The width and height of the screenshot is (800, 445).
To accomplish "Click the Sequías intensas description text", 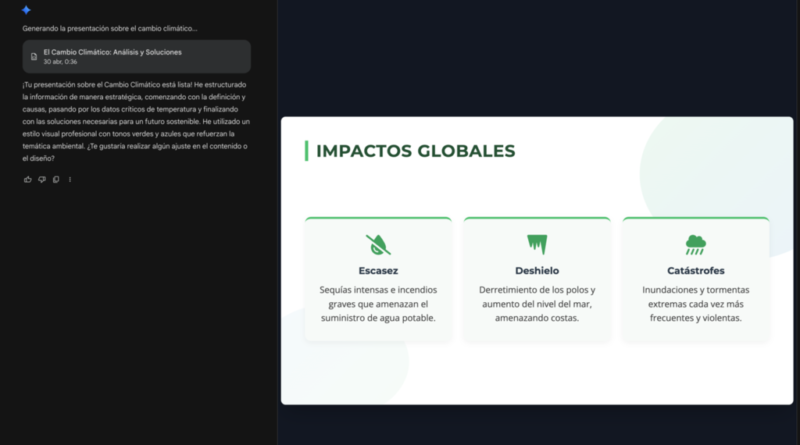I will [x=378, y=304].
